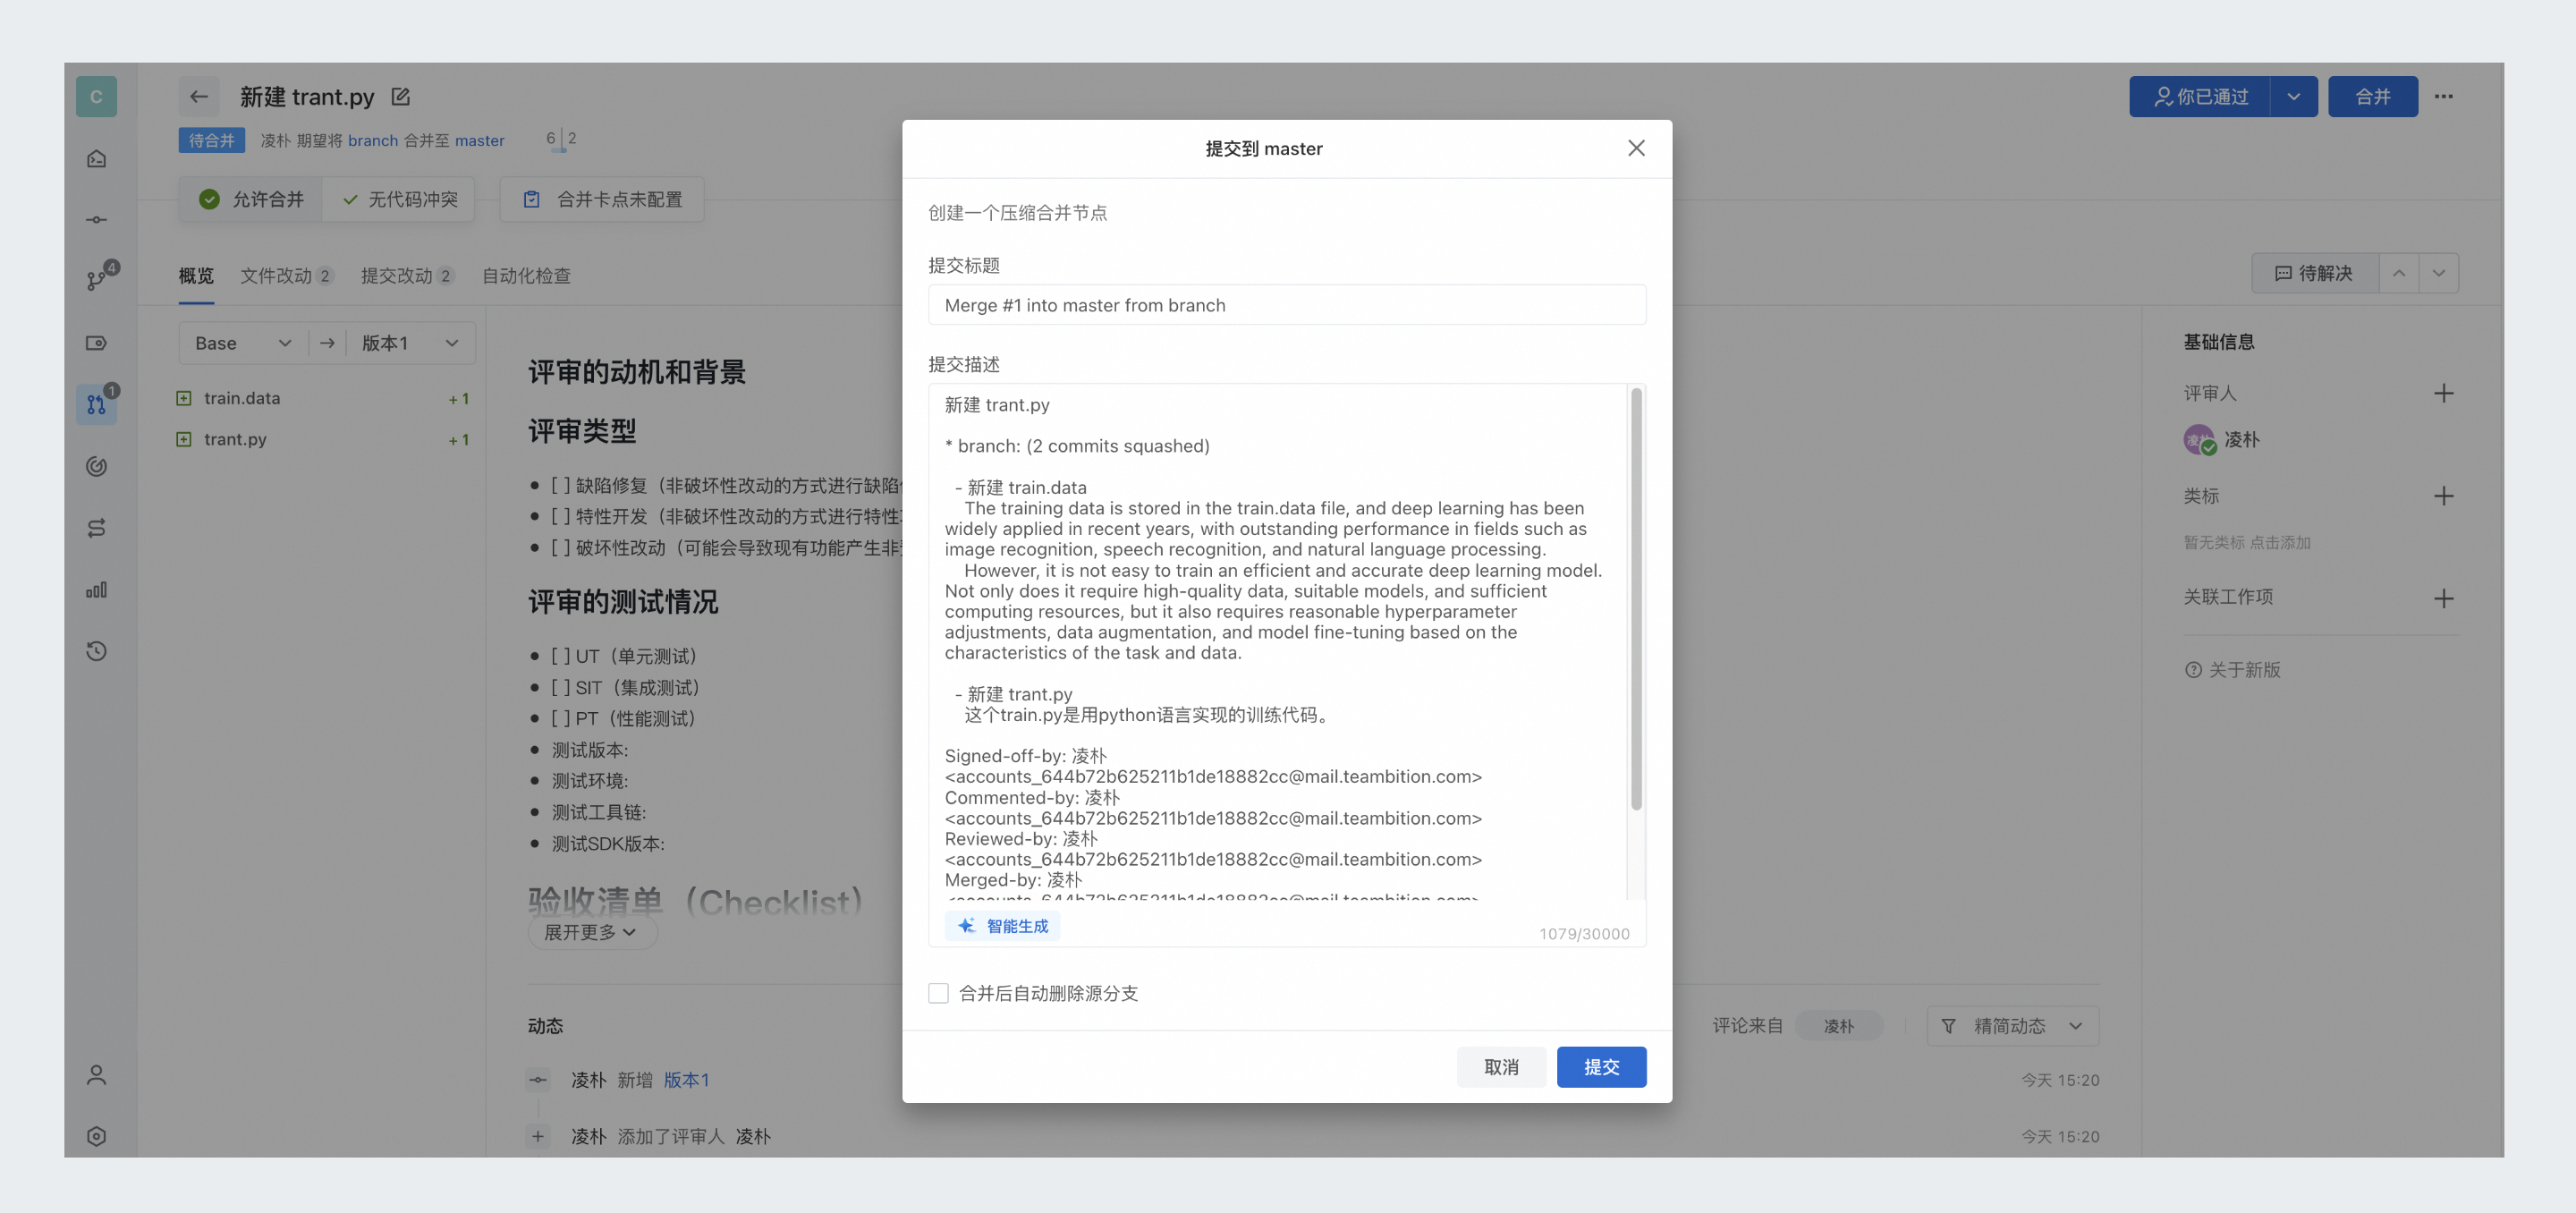Edit the 提交标题 input field
This screenshot has height=1213, width=2576.
tap(1287, 305)
